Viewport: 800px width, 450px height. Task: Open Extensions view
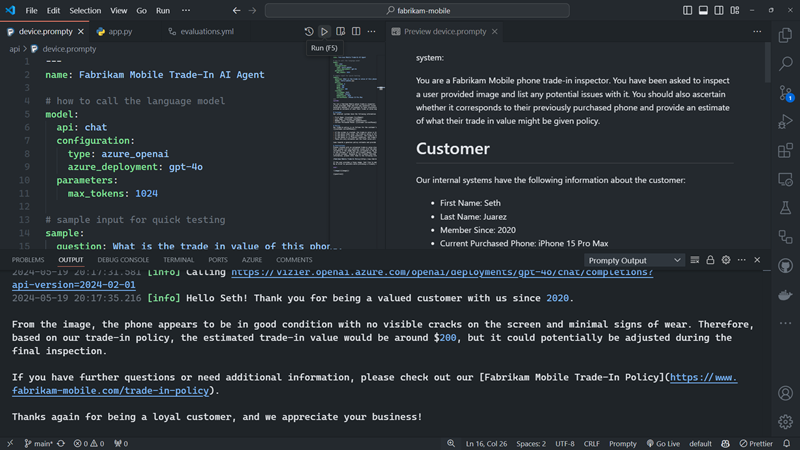coord(785,151)
